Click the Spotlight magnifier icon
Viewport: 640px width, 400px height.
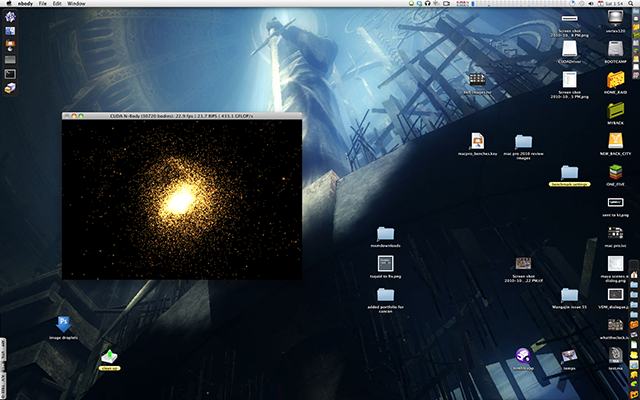tap(632, 3)
